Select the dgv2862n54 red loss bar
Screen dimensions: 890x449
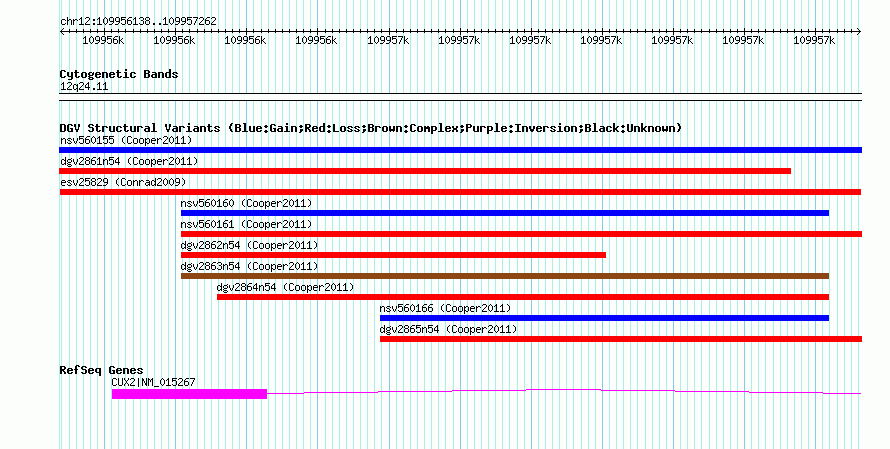pos(393,255)
